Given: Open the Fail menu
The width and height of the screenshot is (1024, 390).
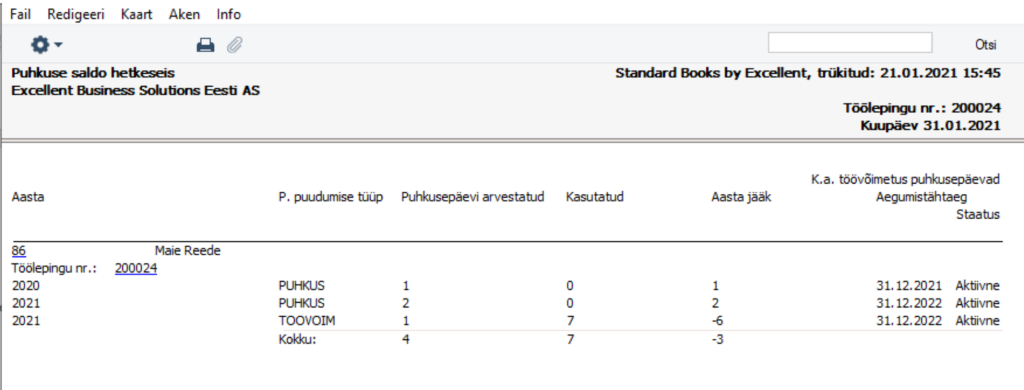Looking at the screenshot, I should [20, 14].
